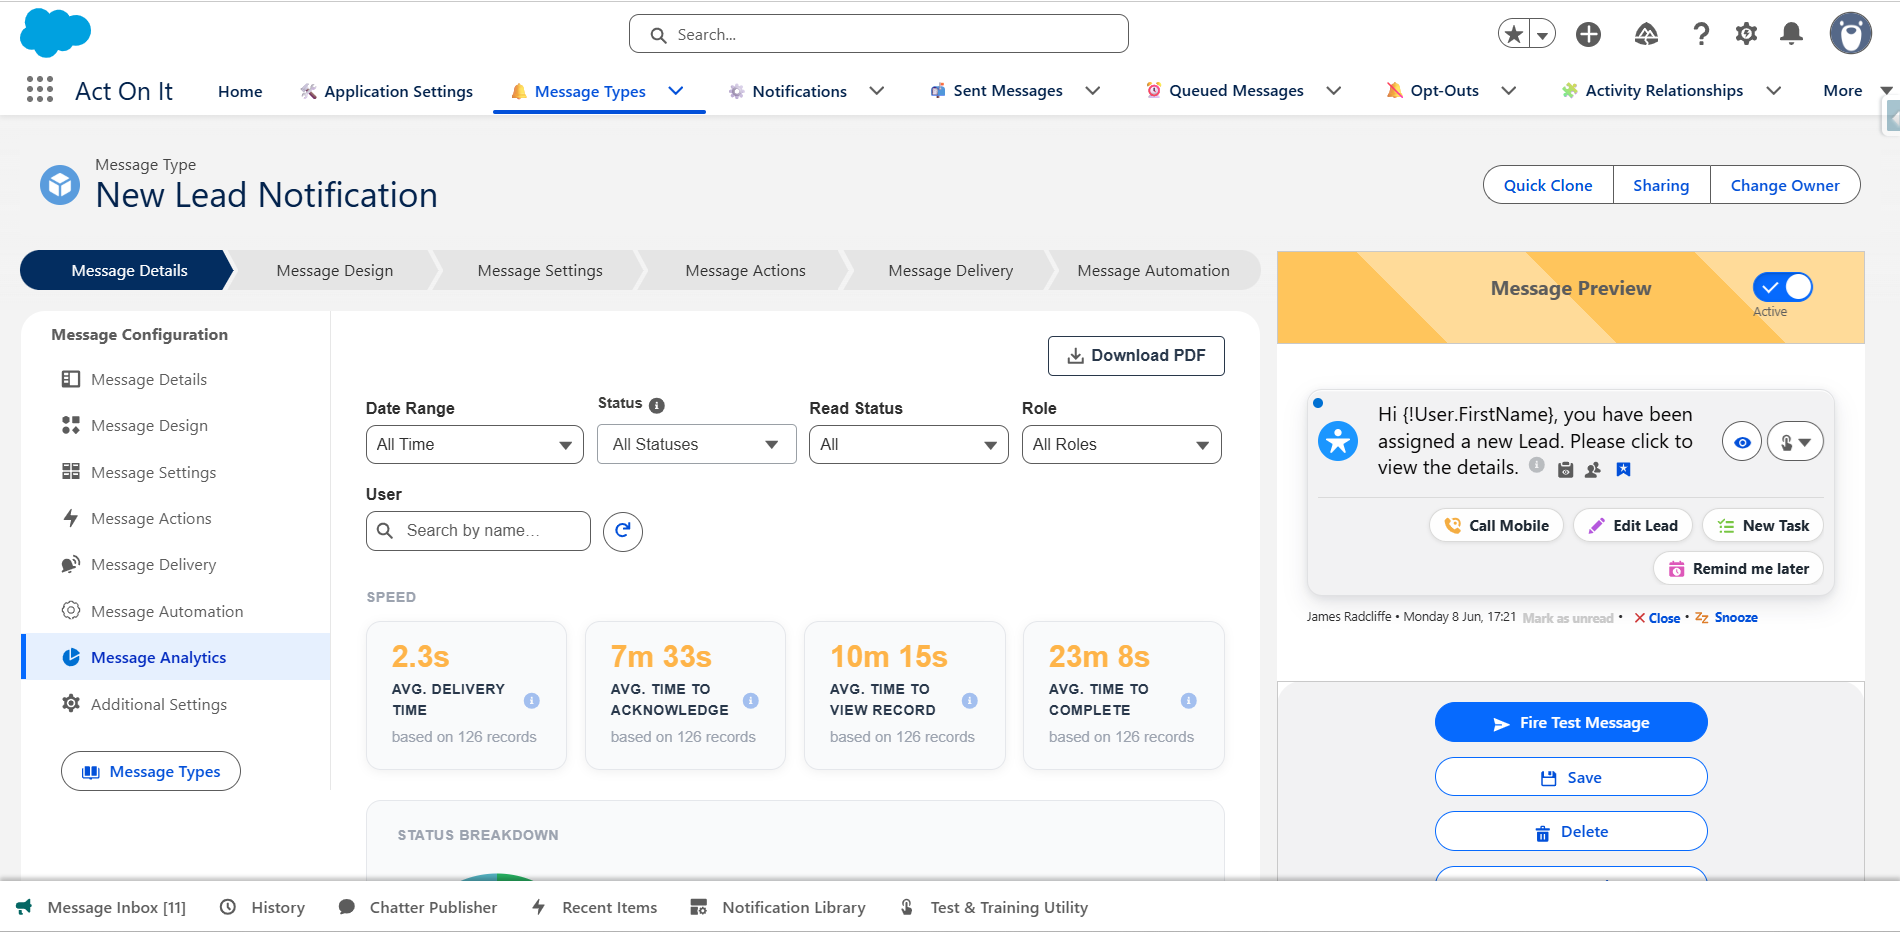The height and width of the screenshot is (932, 1900).
Task: Open the All Roles dropdown
Action: (x=1122, y=445)
